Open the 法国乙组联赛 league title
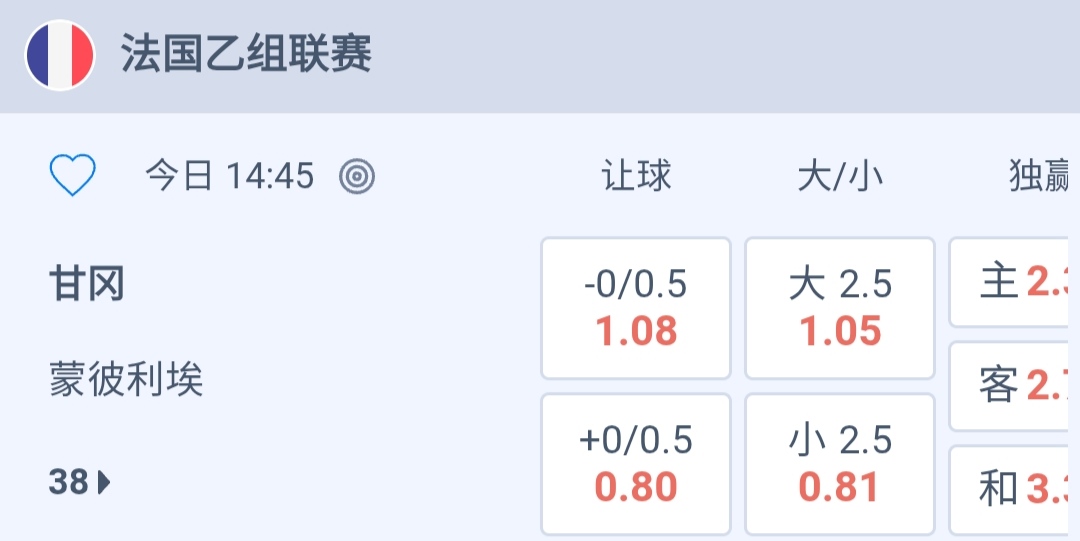This screenshot has width=1080, height=541. click(x=246, y=53)
